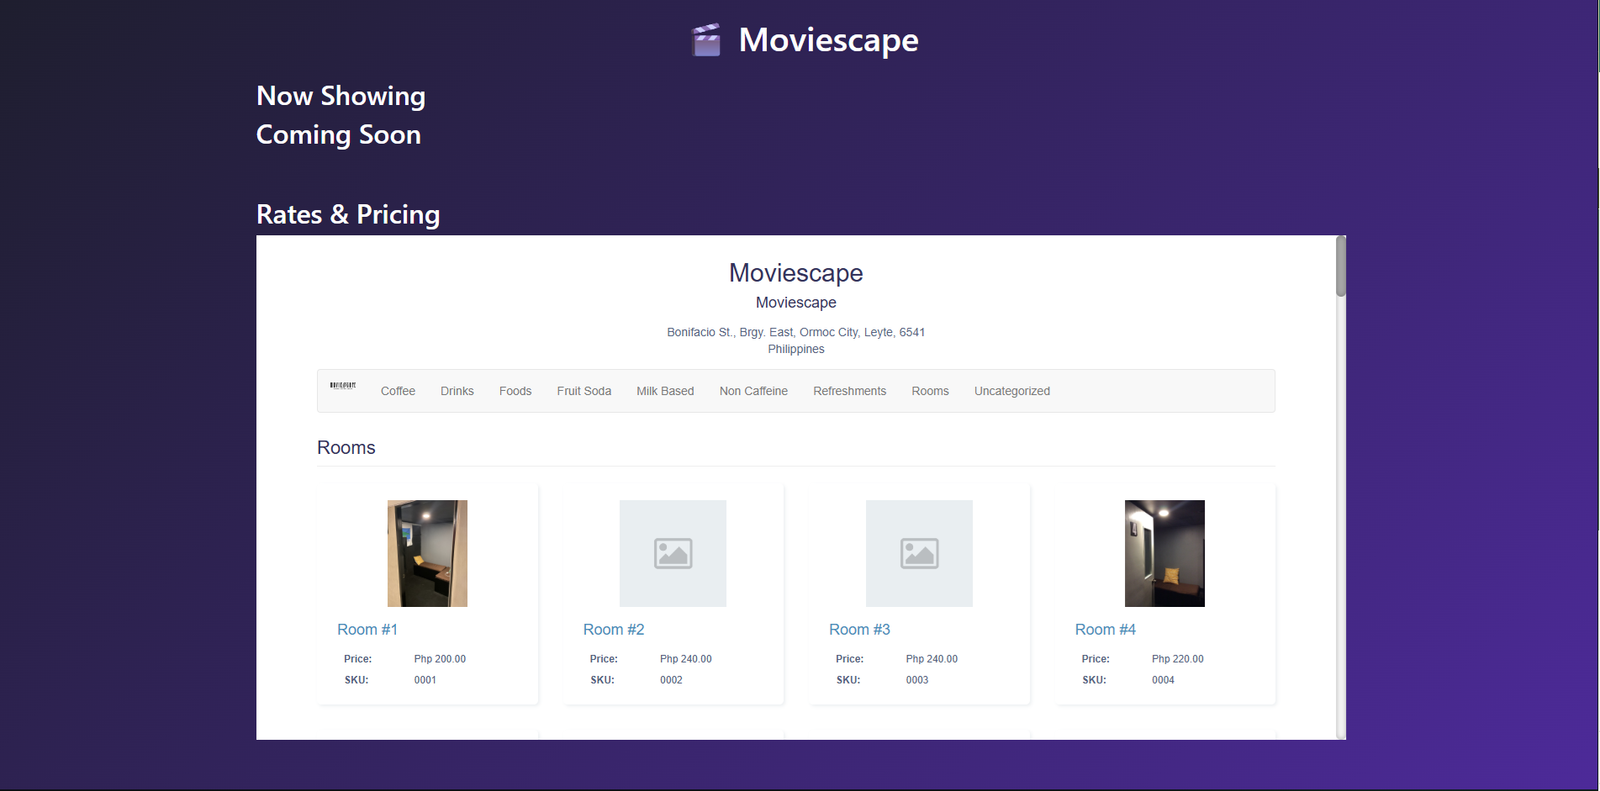Go to the Now Showing section

pyautogui.click(x=341, y=96)
